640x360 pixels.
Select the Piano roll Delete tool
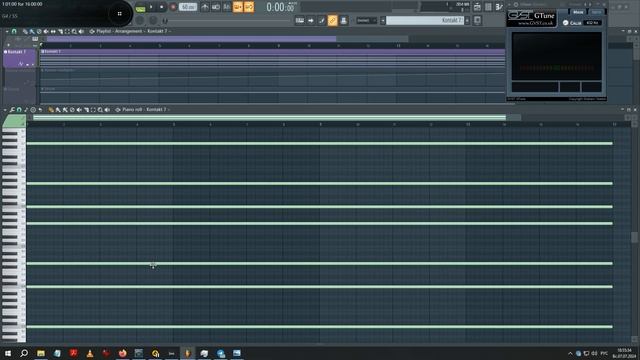pos(72,110)
